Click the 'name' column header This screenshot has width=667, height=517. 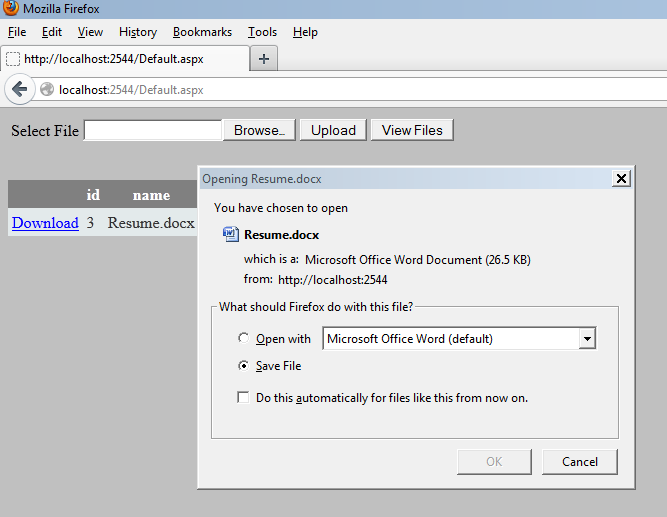coord(151,195)
